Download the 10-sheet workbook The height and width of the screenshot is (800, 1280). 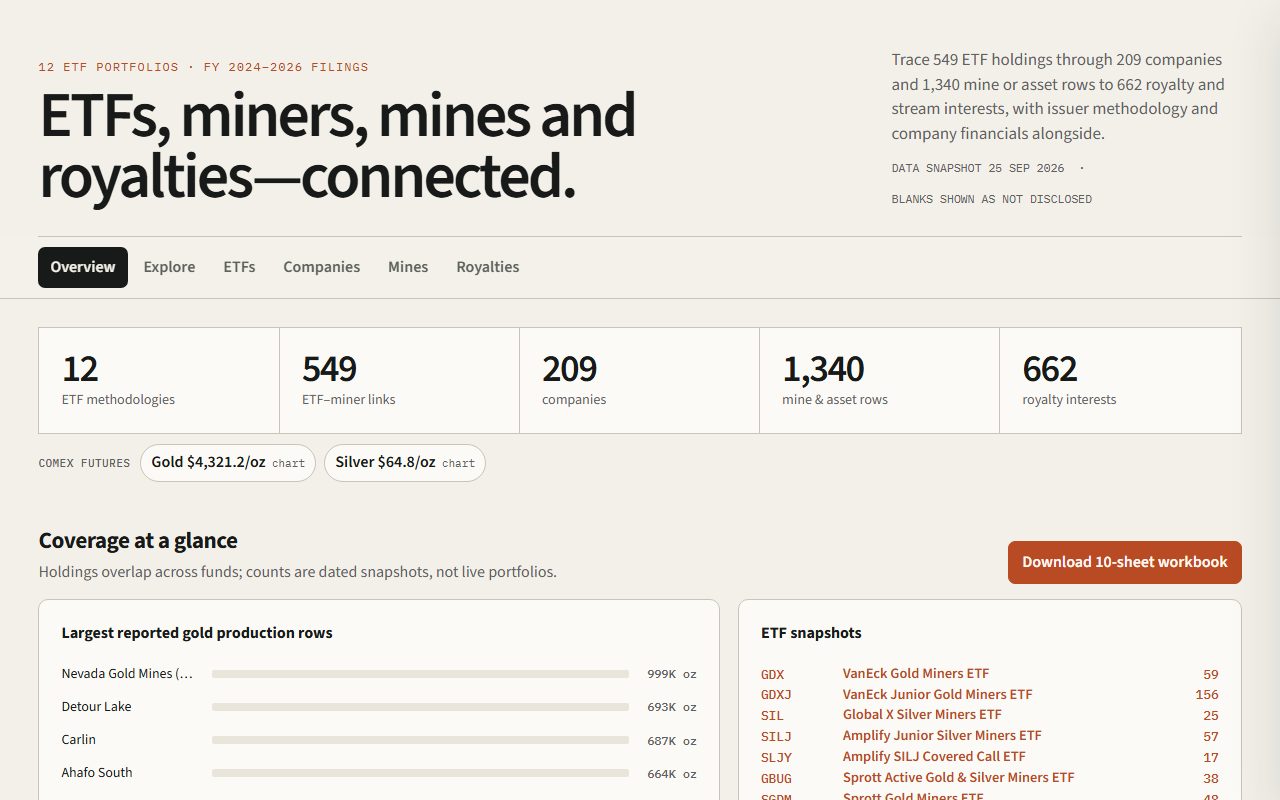click(x=1125, y=562)
